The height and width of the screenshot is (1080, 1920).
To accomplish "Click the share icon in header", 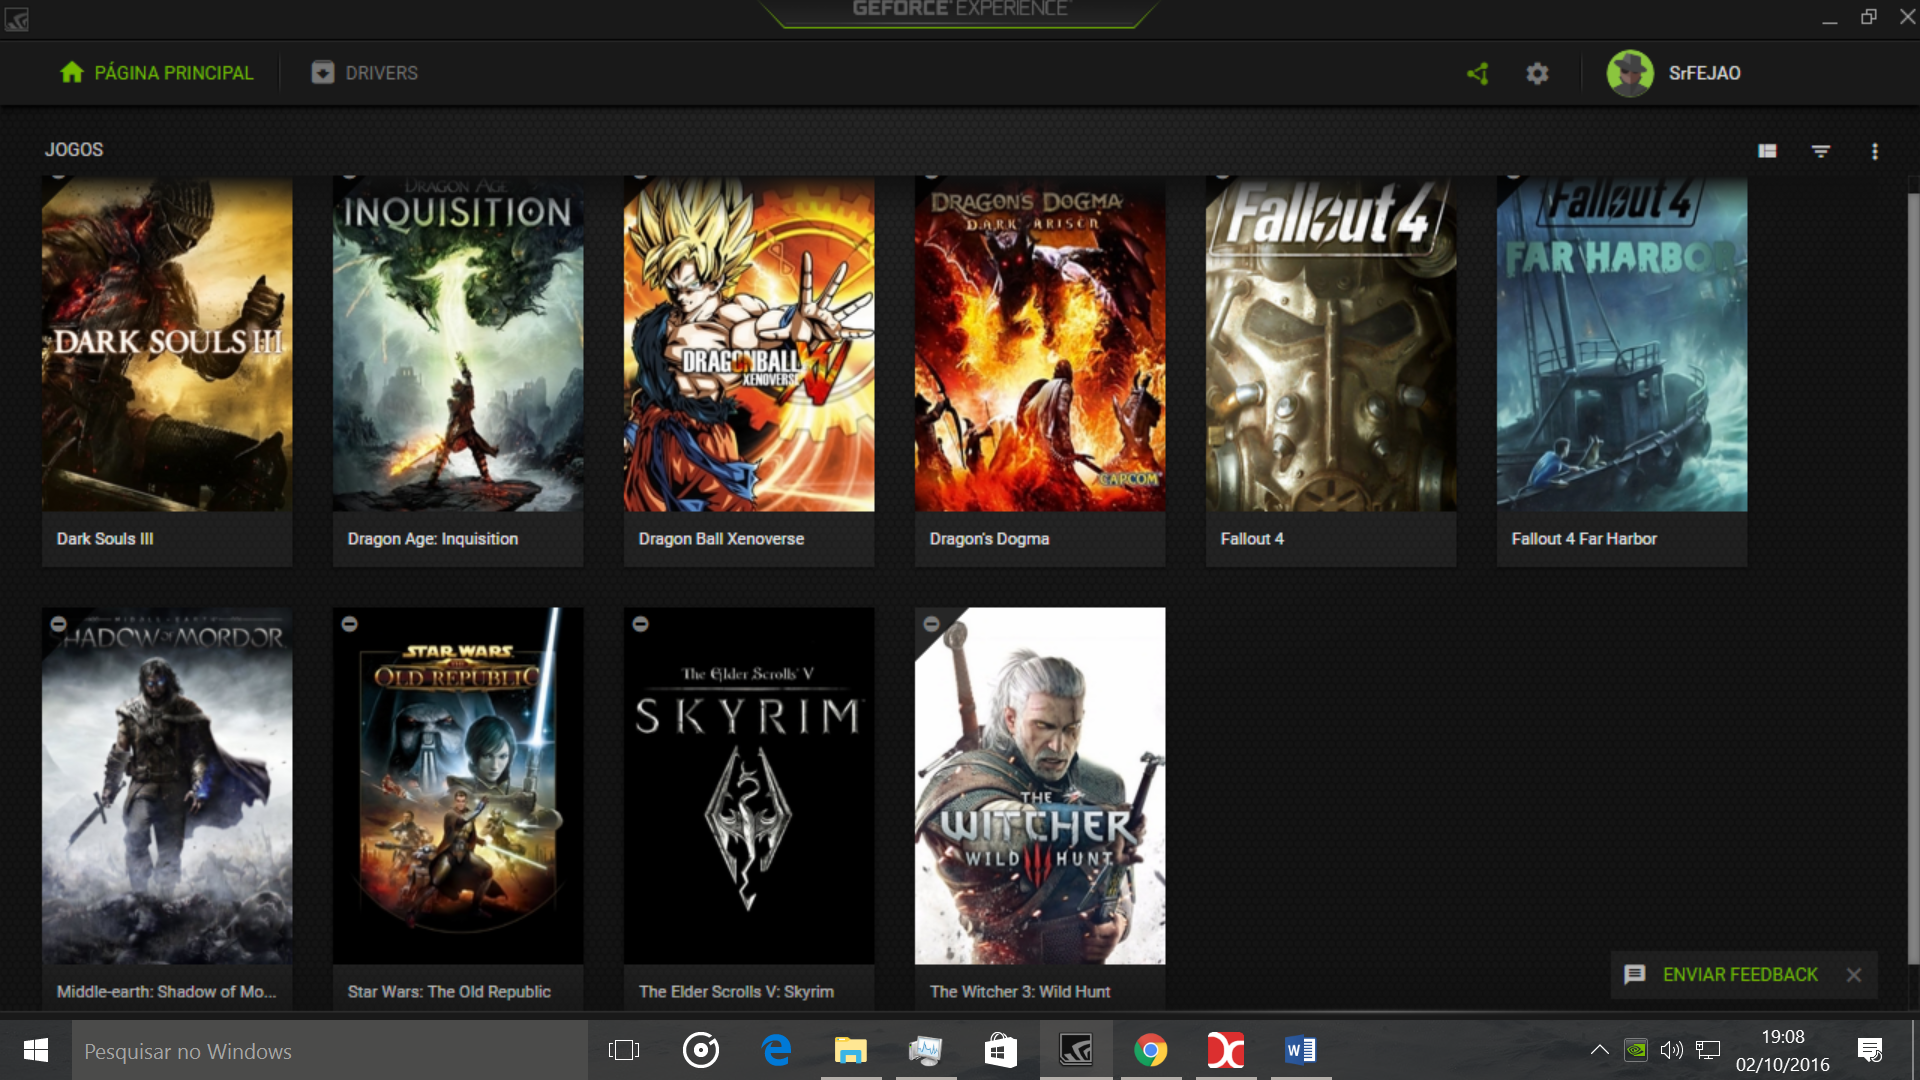I will click(x=1478, y=73).
